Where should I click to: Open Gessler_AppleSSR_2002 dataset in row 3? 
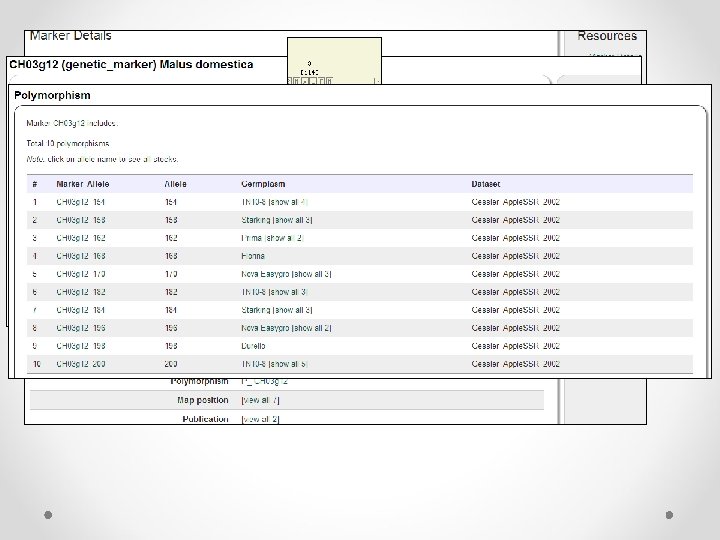tap(515, 238)
